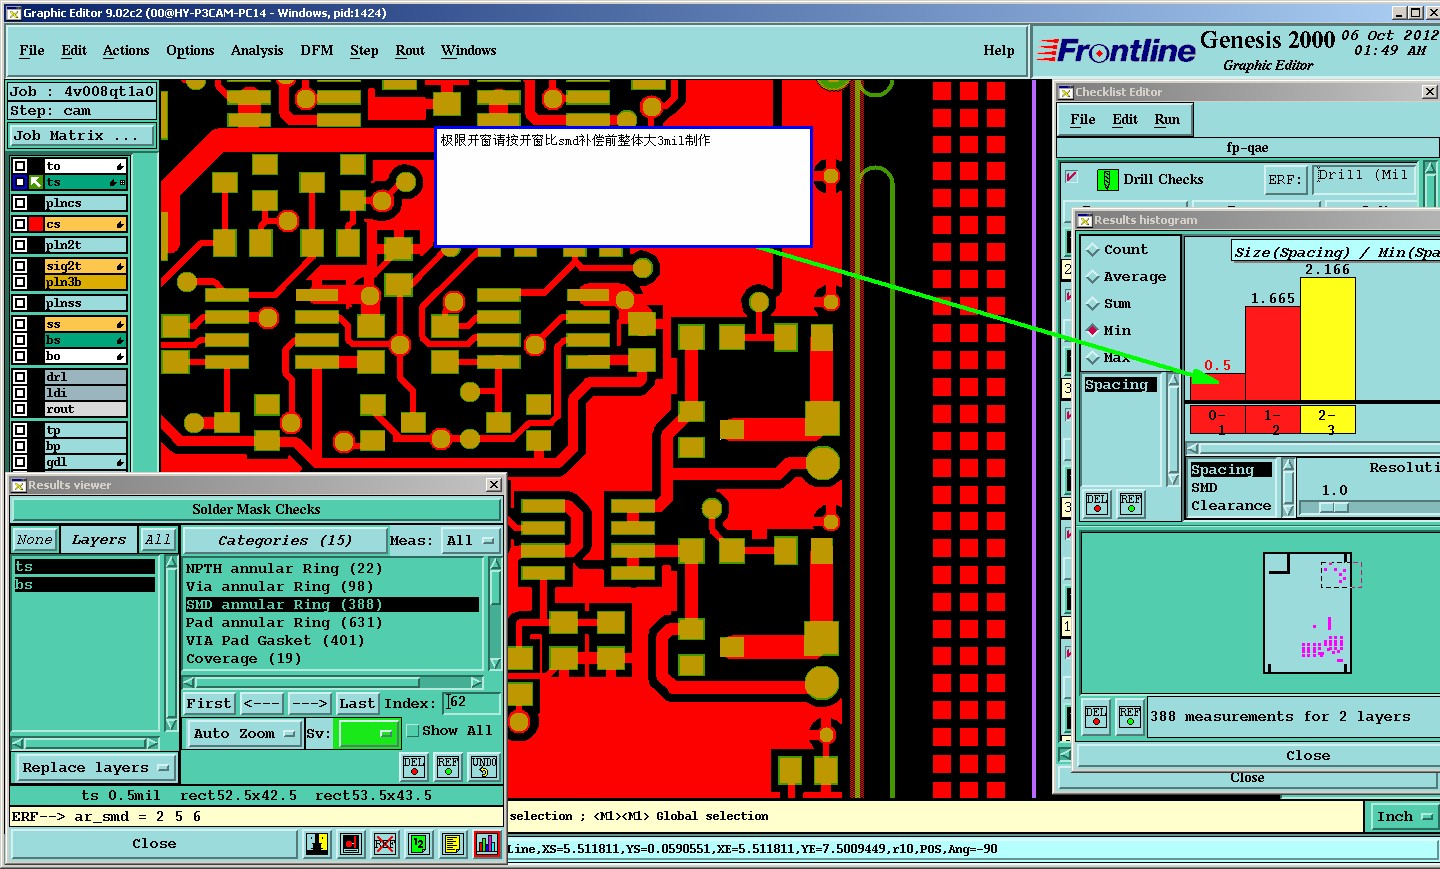Click the Checklist Editor title bar icon

coord(1066,92)
